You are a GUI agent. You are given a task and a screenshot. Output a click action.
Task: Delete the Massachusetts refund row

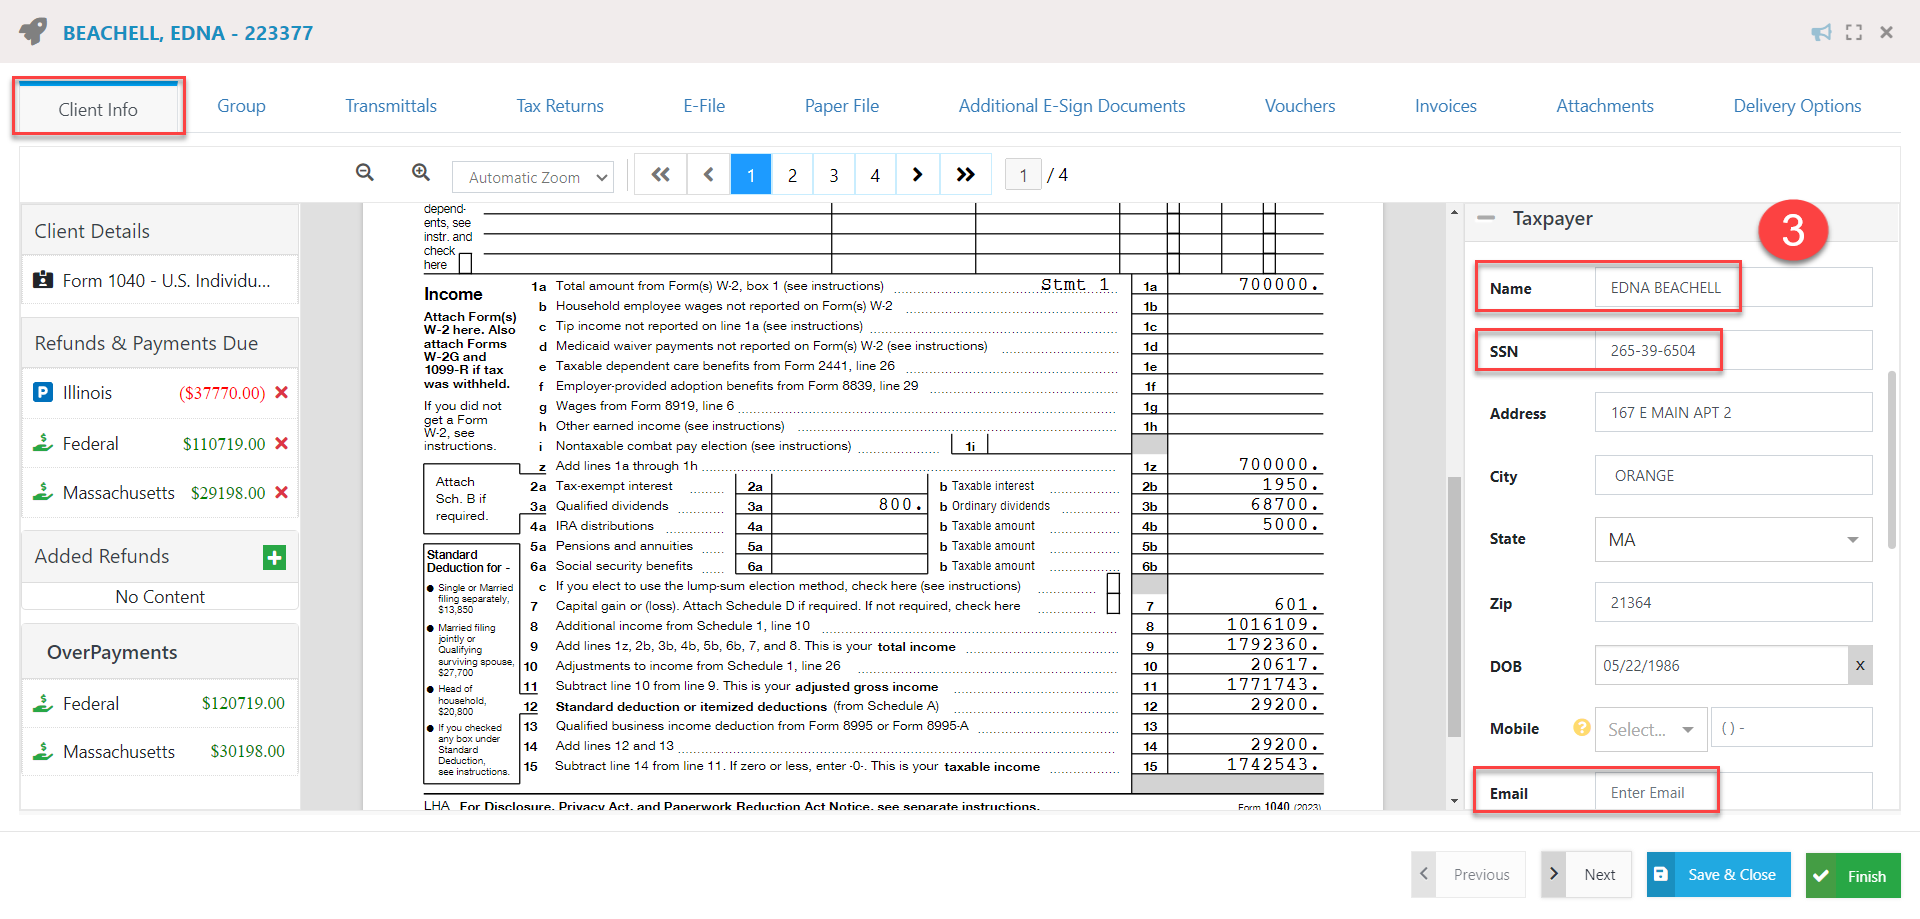tap(282, 493)
